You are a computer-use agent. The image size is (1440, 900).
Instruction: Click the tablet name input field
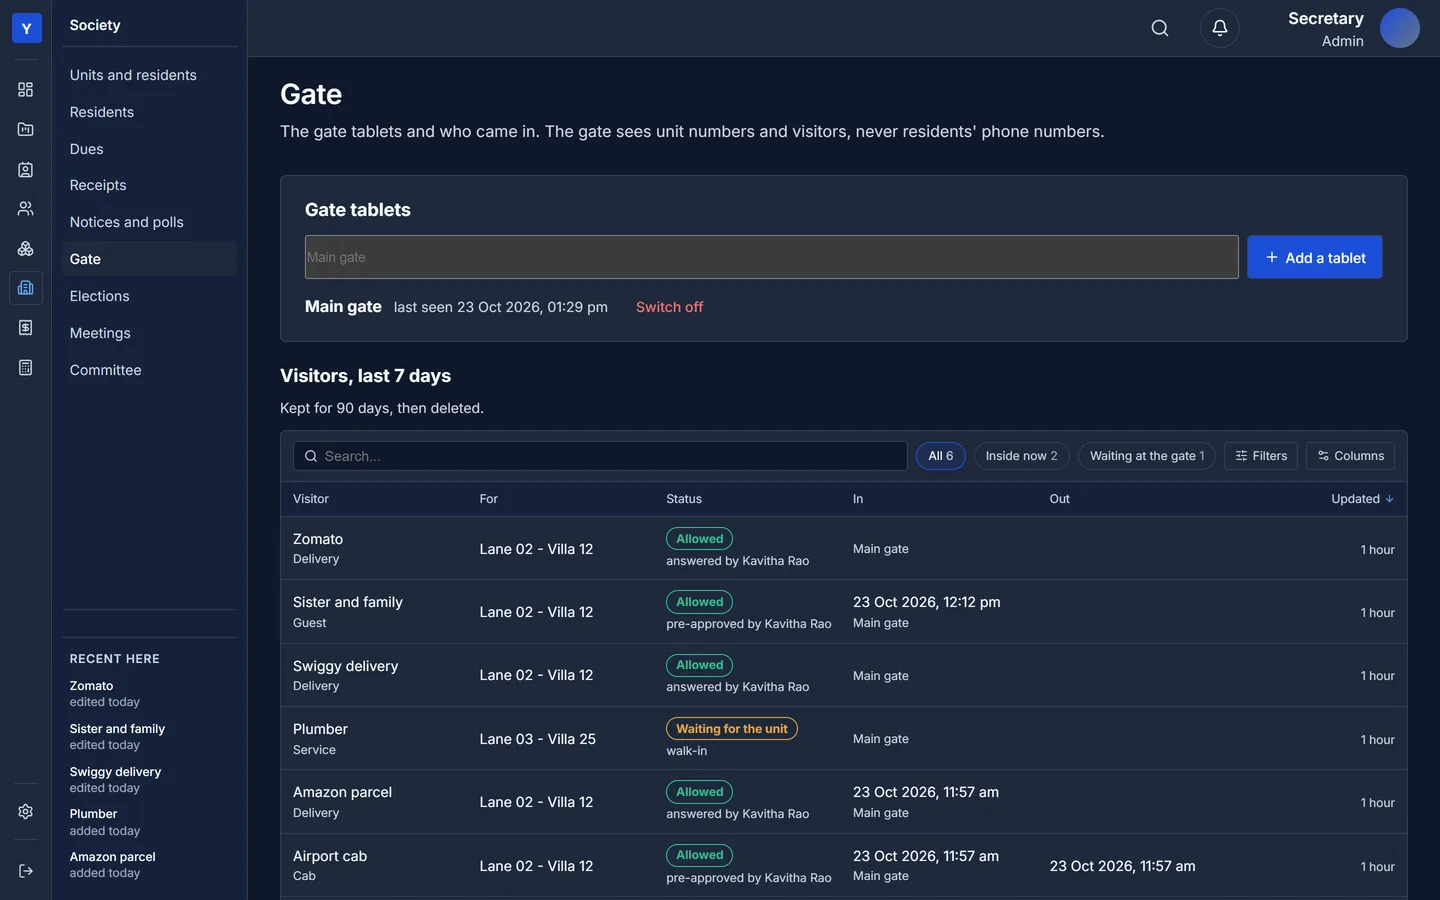pyautogui.click(x=772, y=257)
